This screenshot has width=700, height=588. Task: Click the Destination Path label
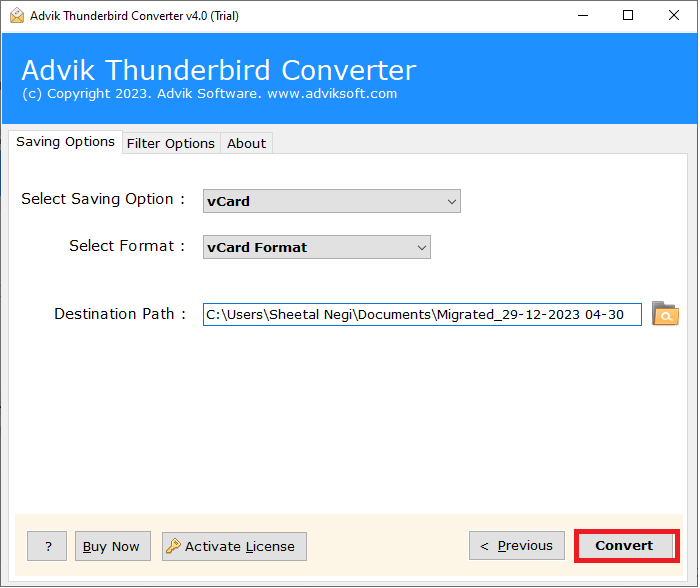120,314
